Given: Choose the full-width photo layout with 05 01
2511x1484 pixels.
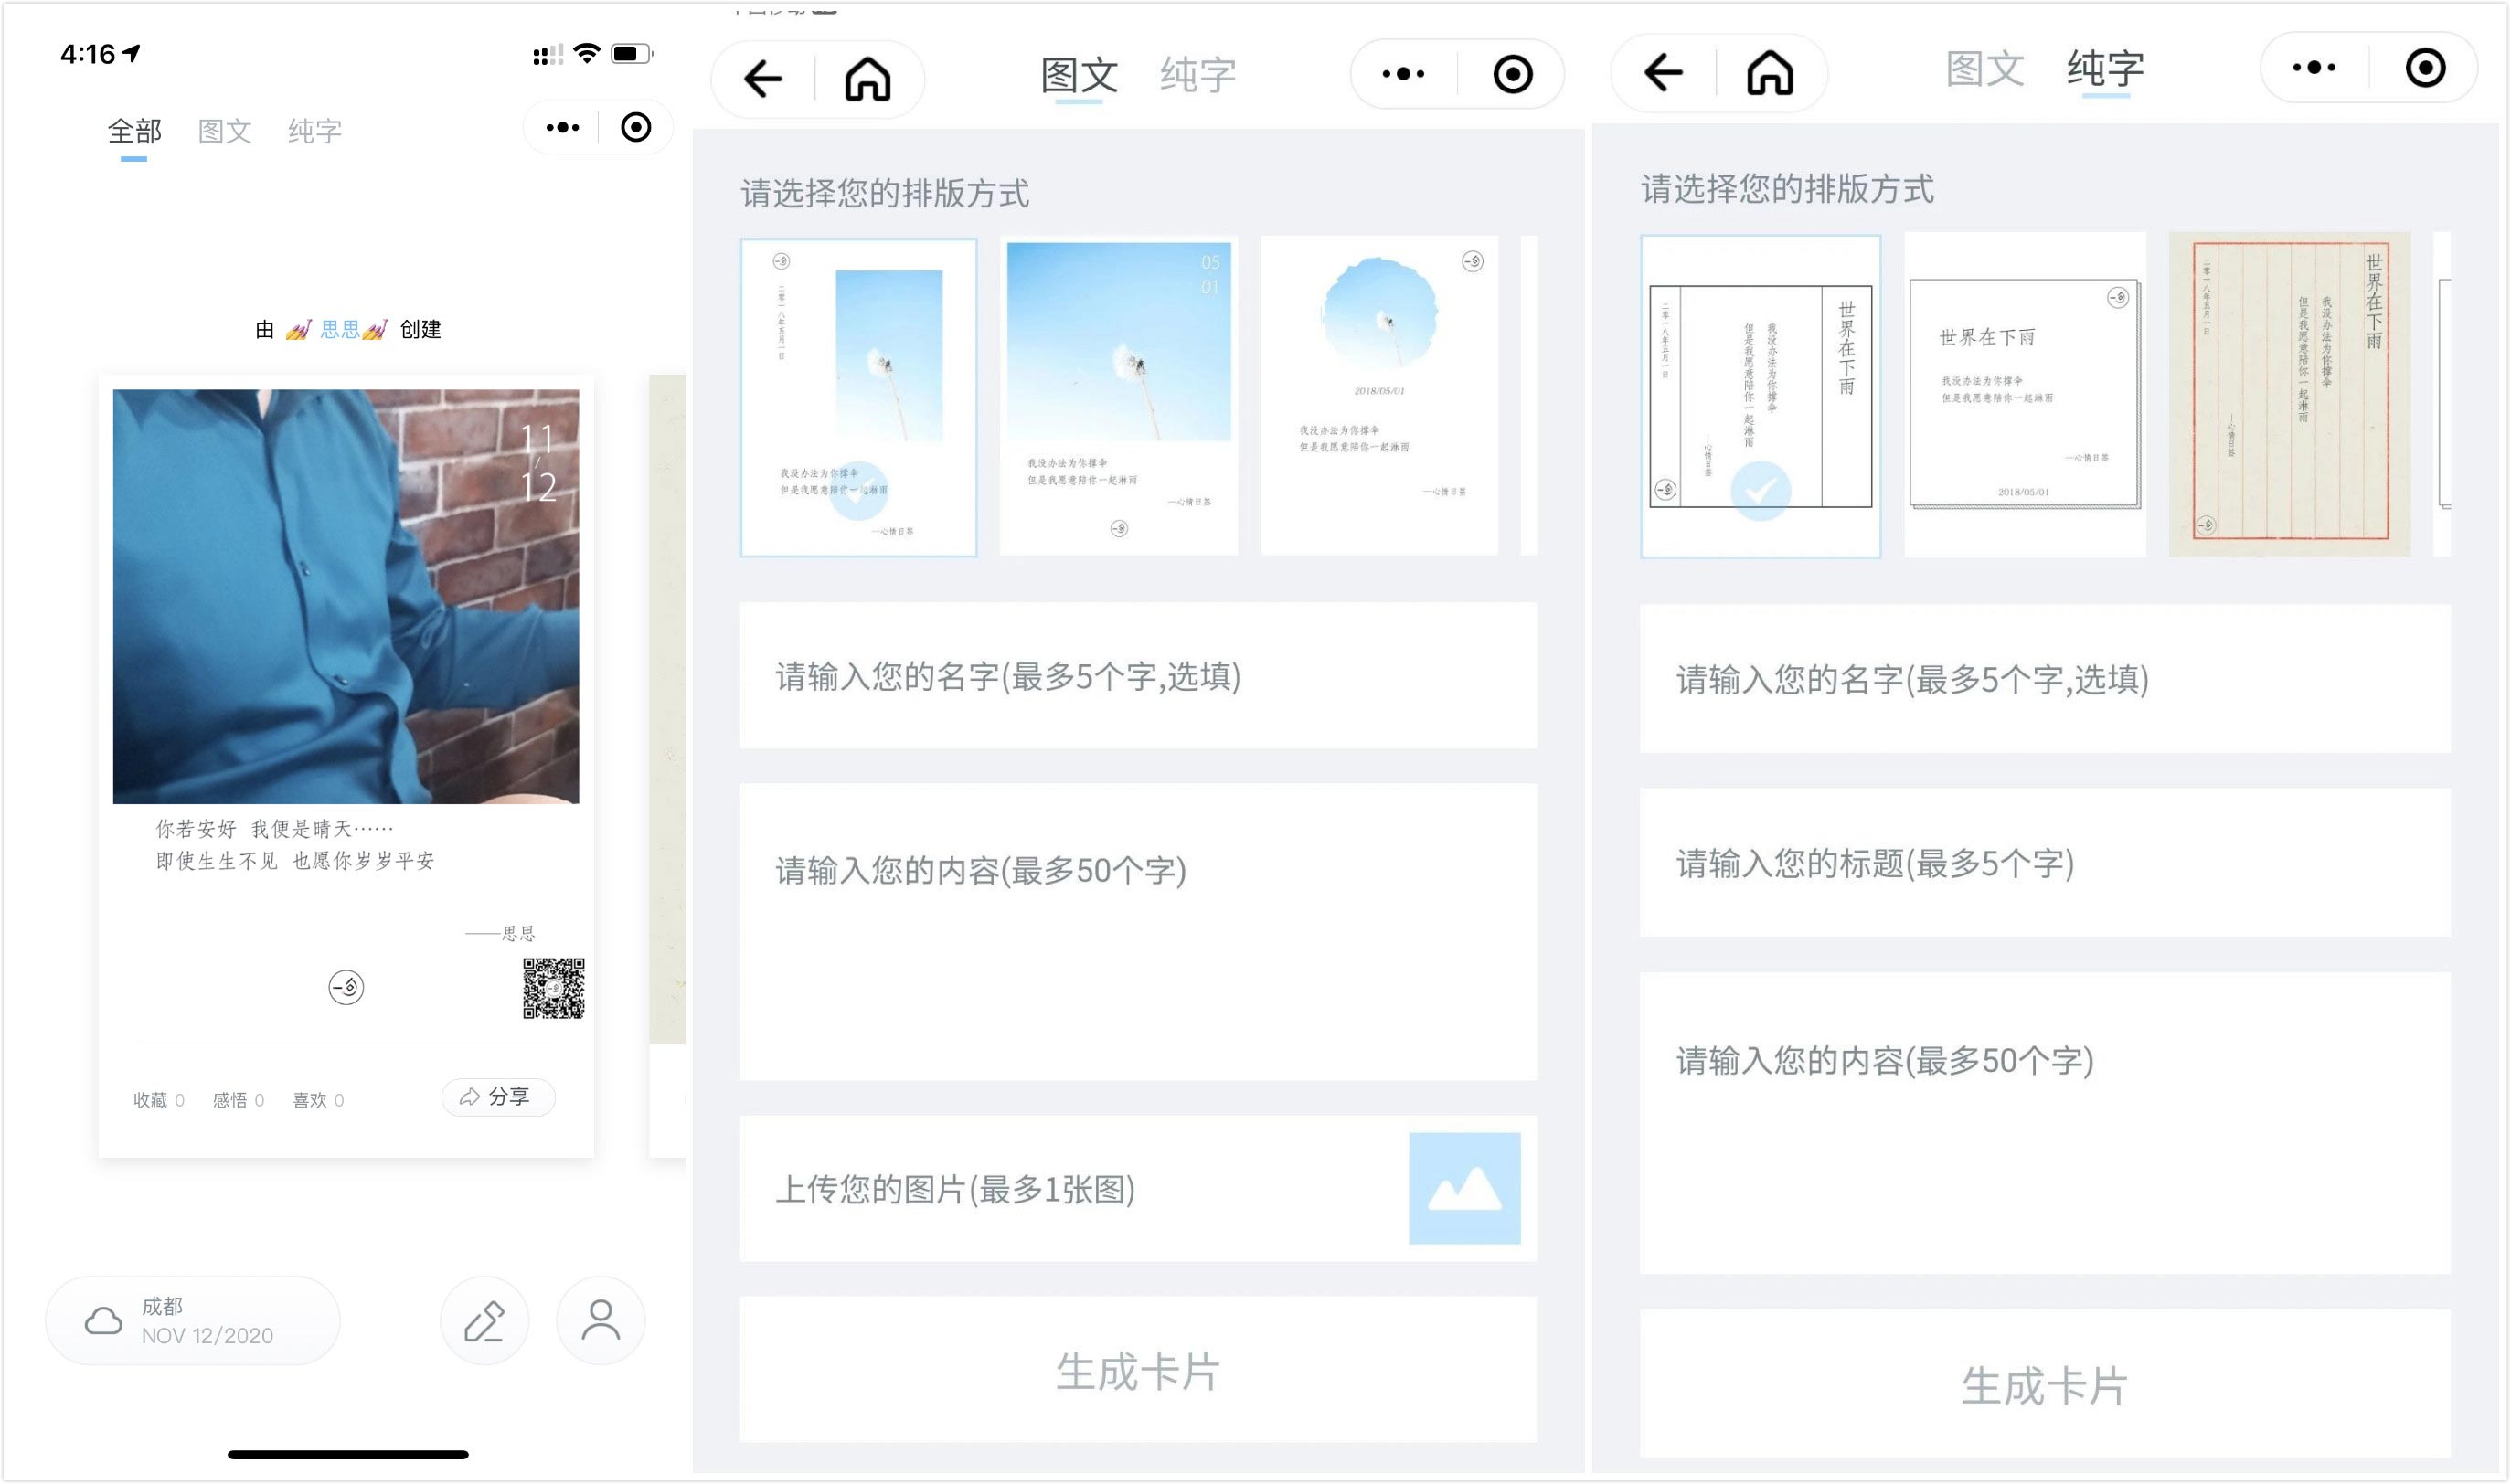Looking at the screenshot, I should pyautogui.click(x=1118, y=396).
